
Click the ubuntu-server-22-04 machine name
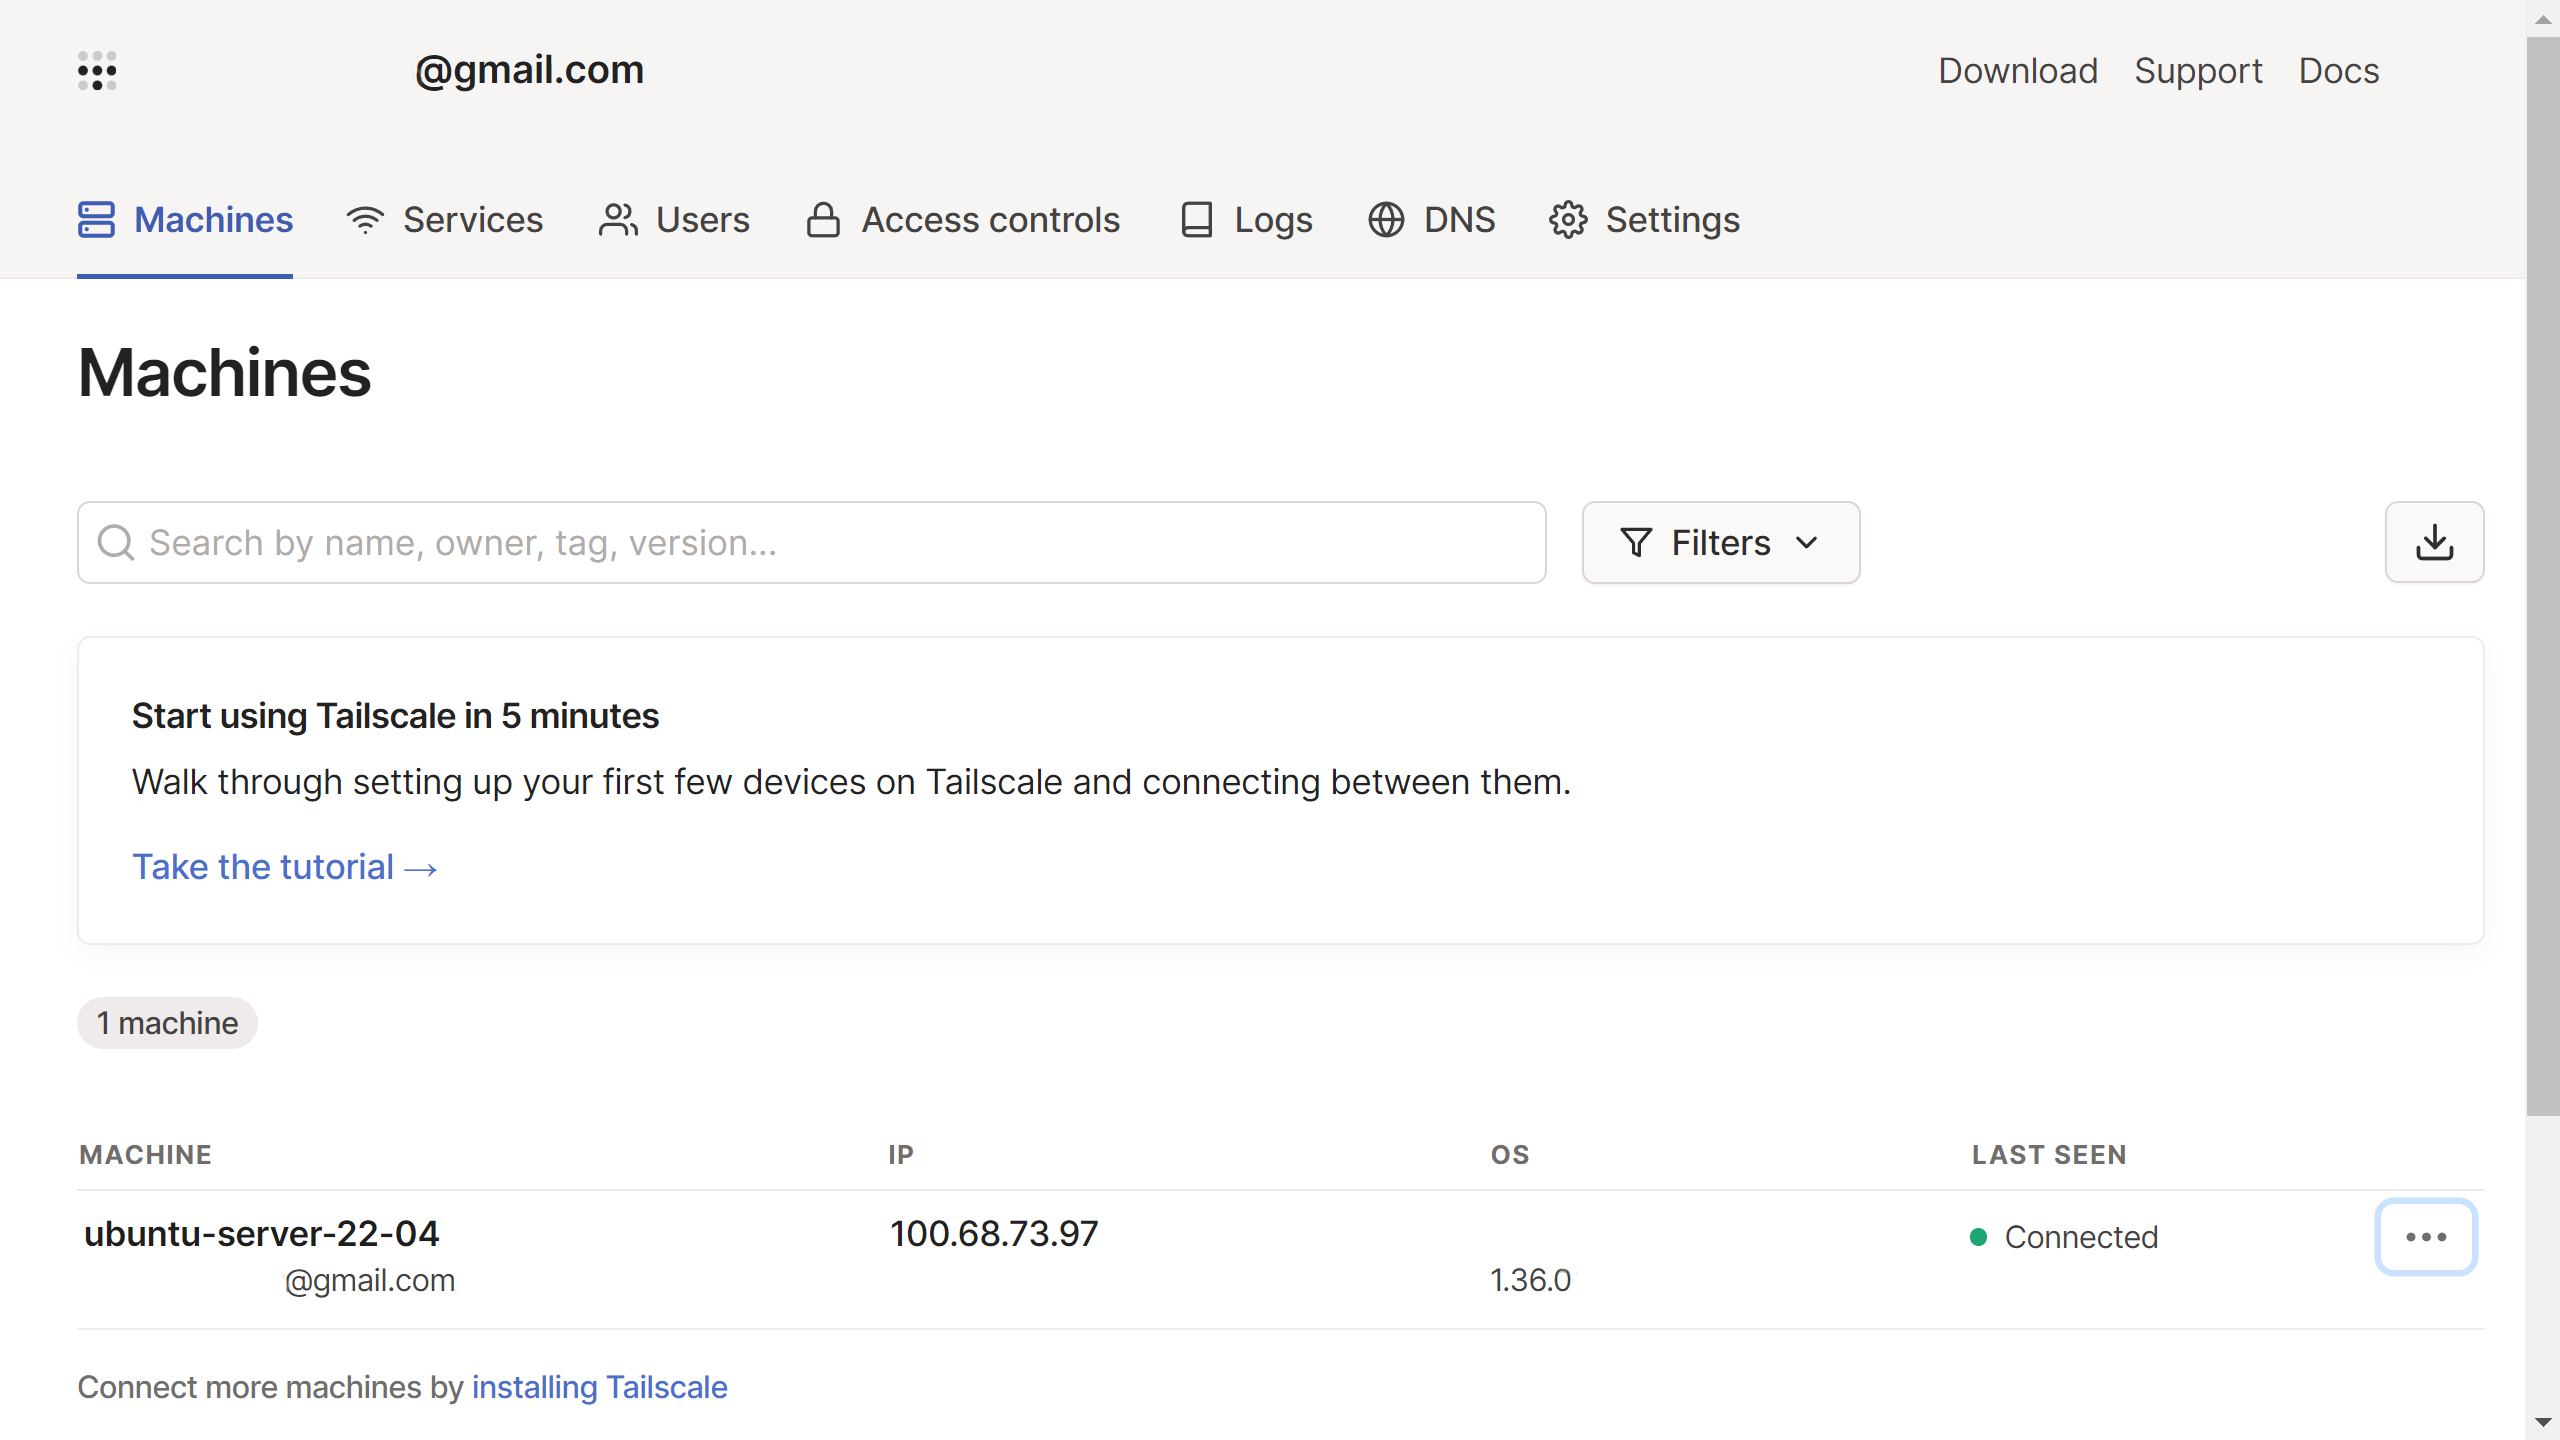(x=262, y=1233)
